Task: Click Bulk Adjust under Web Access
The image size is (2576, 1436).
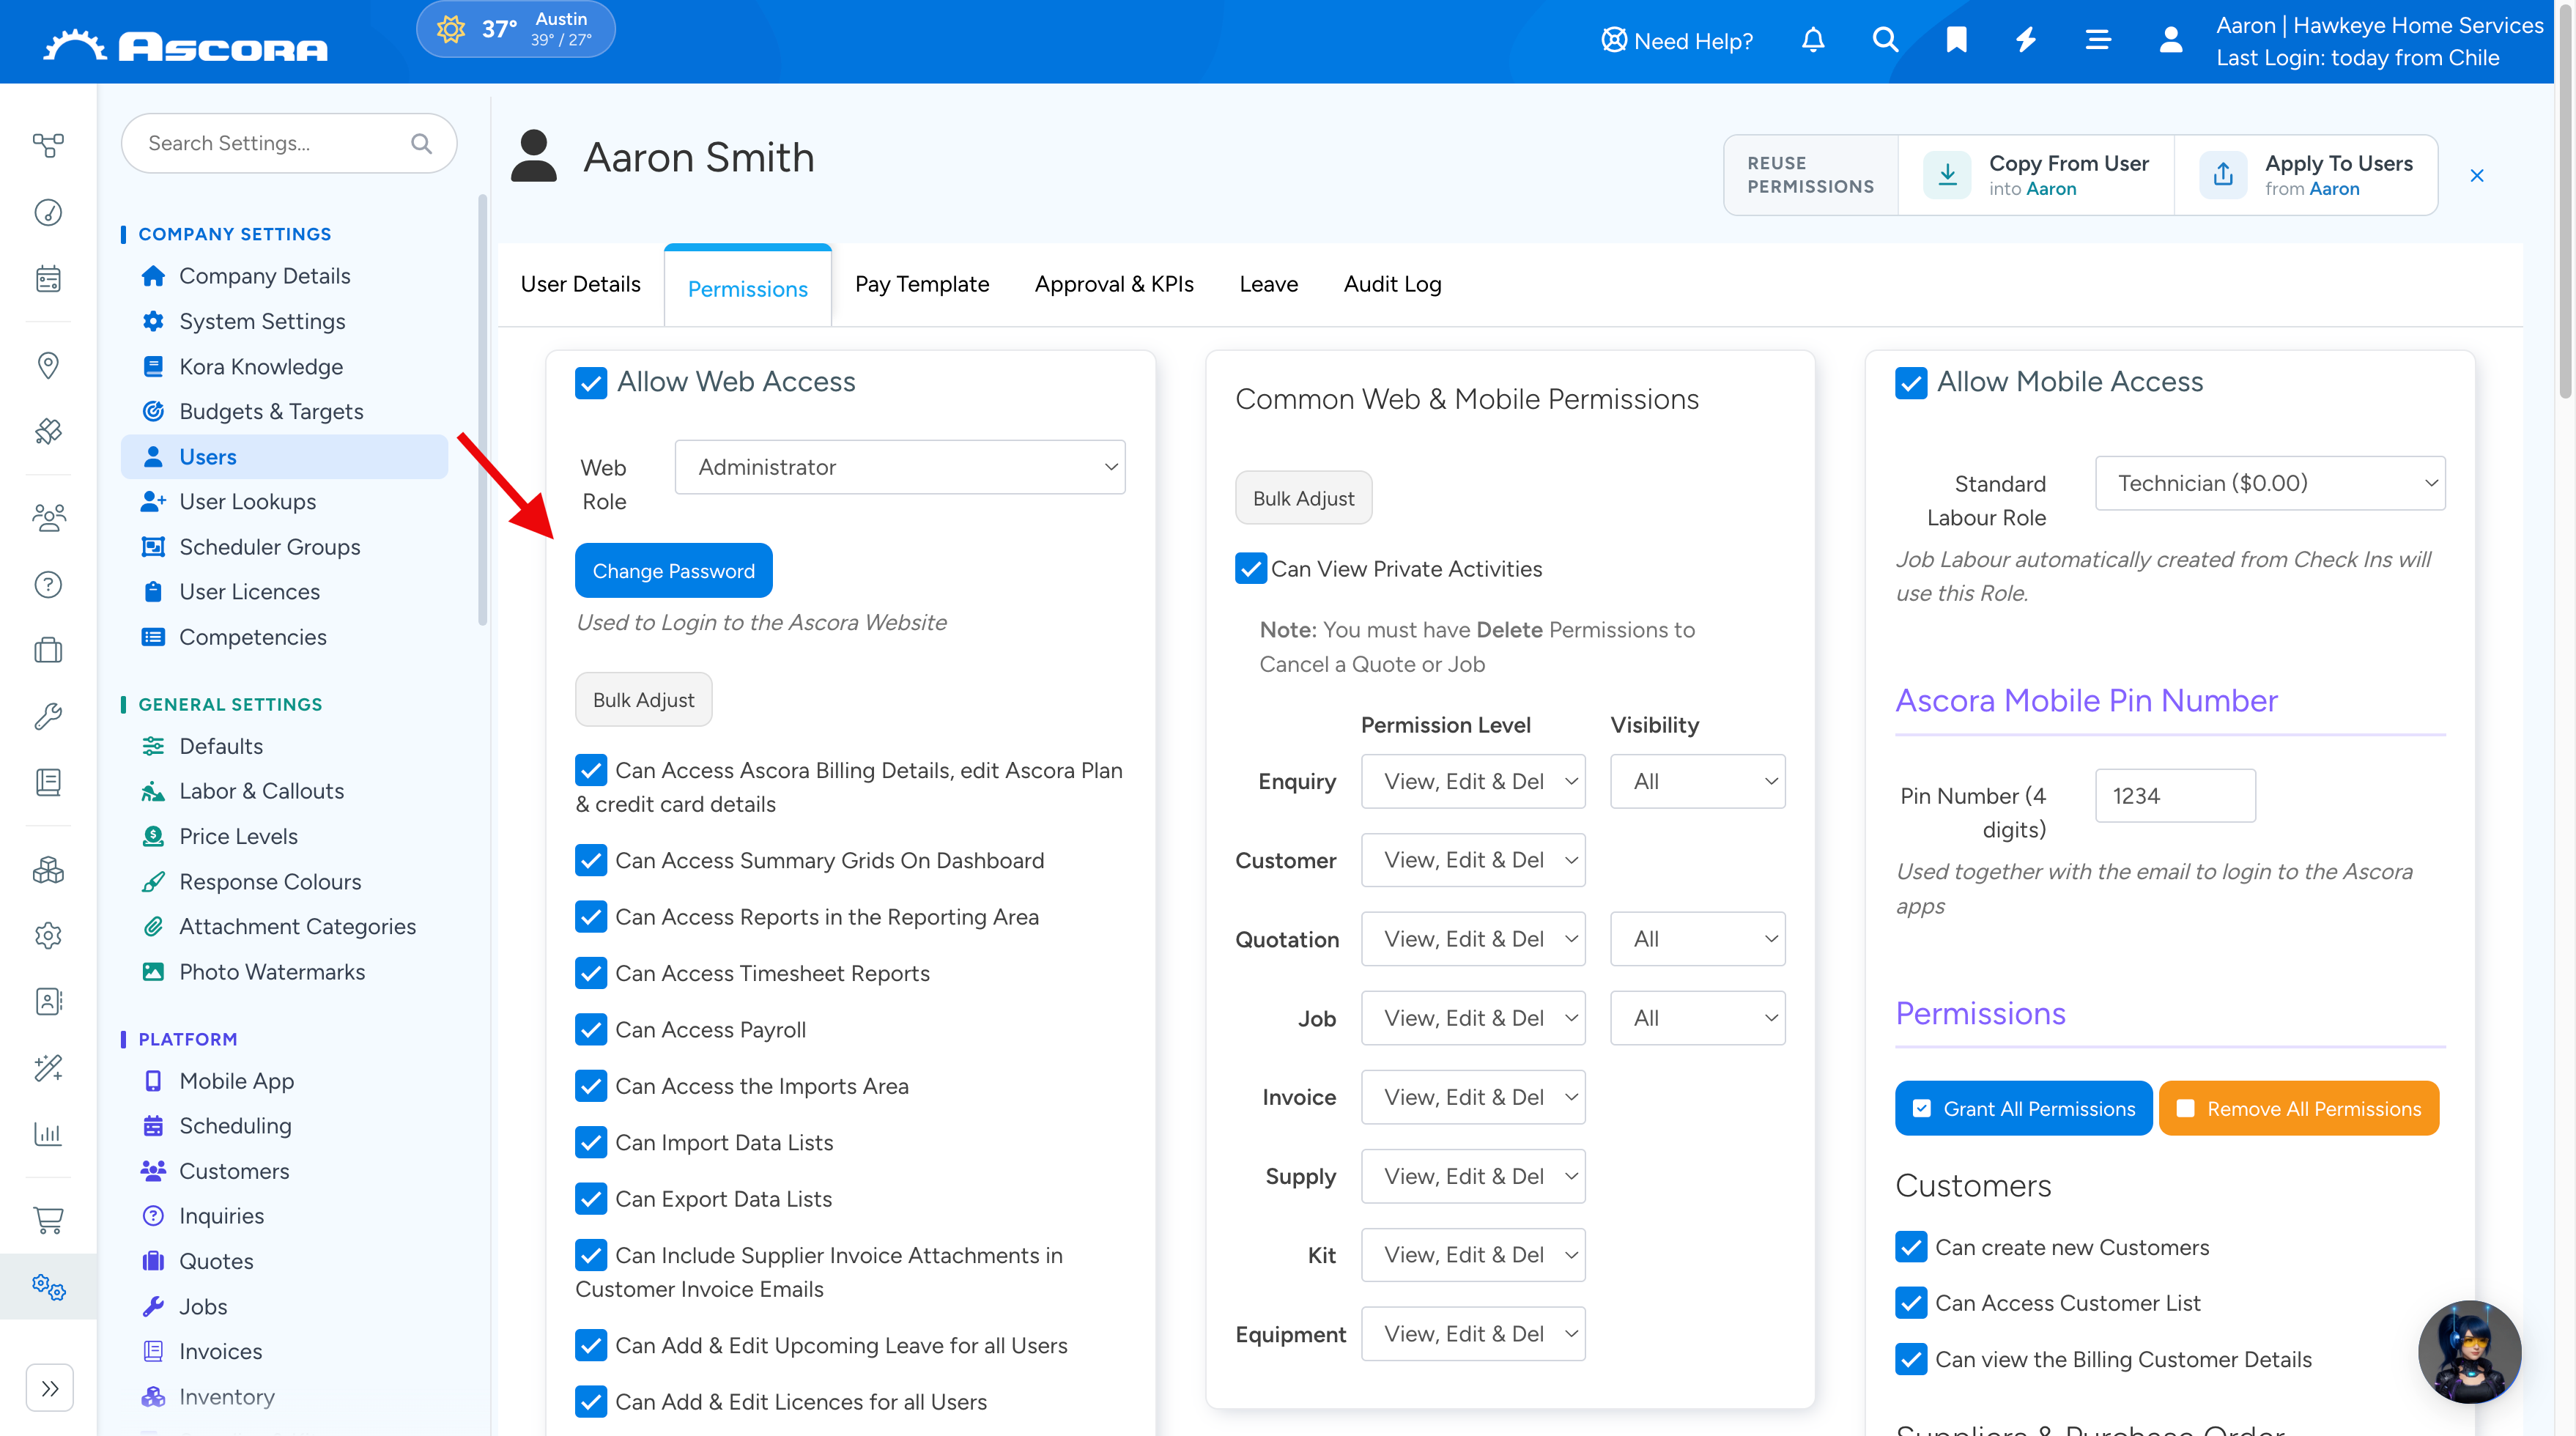Action: 643,699
